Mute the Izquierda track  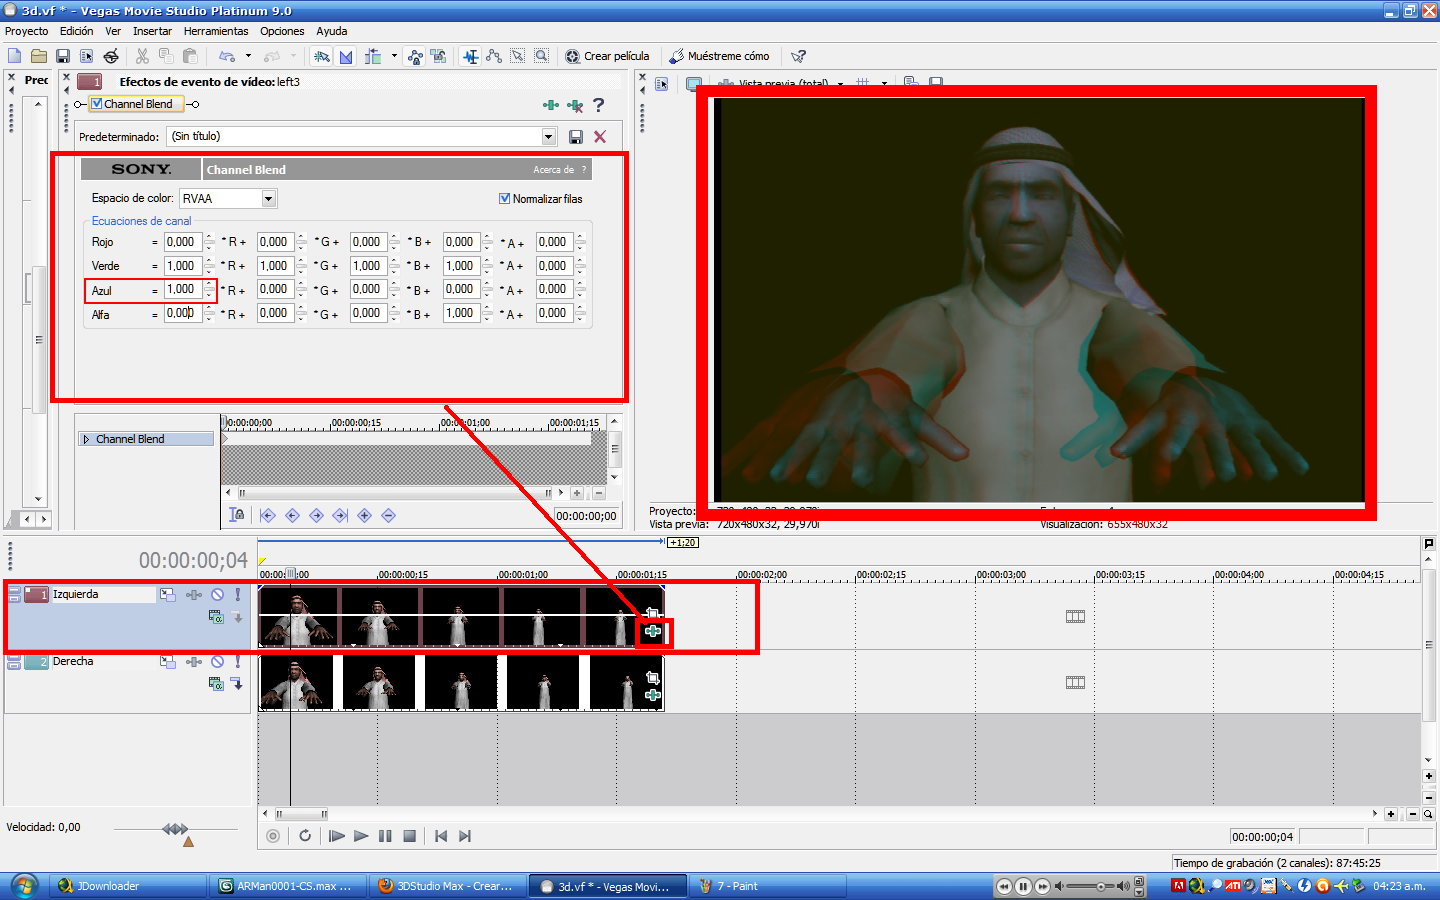click(217, 594)
